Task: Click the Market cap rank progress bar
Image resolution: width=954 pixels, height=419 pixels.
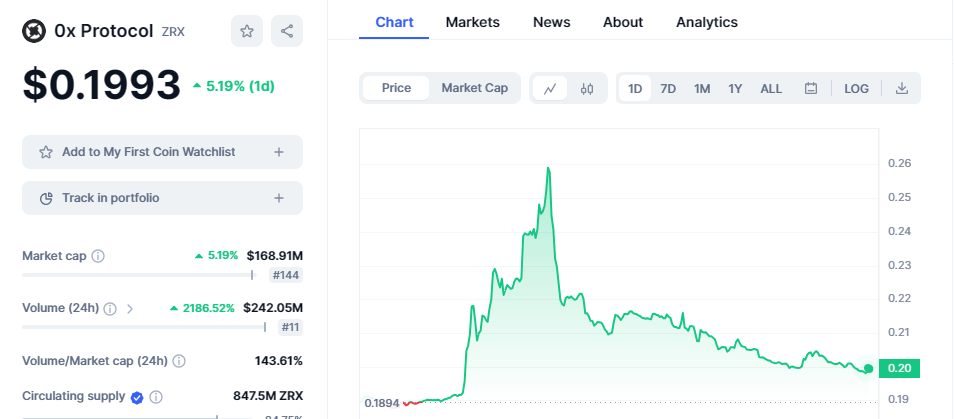Action: pos(138,275)
